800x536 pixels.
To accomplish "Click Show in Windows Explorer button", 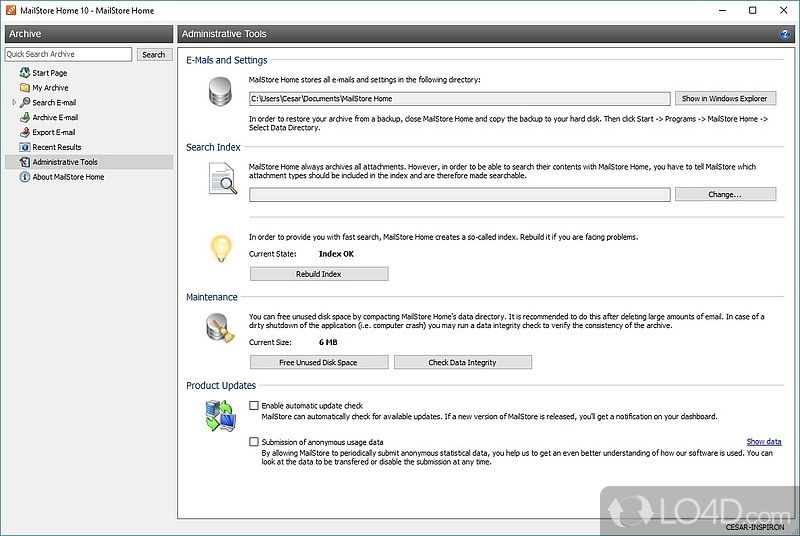I will (x=725, y=99).
